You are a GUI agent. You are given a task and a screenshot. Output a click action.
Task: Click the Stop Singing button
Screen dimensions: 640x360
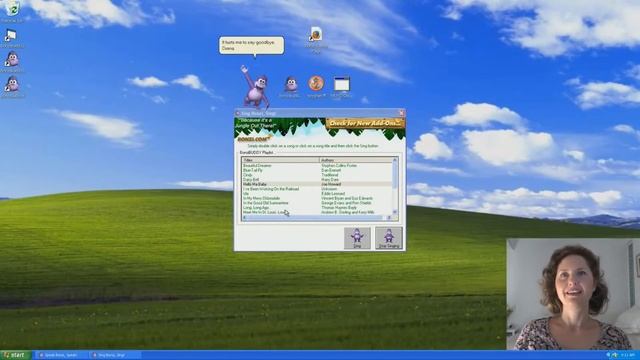point(389,238)
